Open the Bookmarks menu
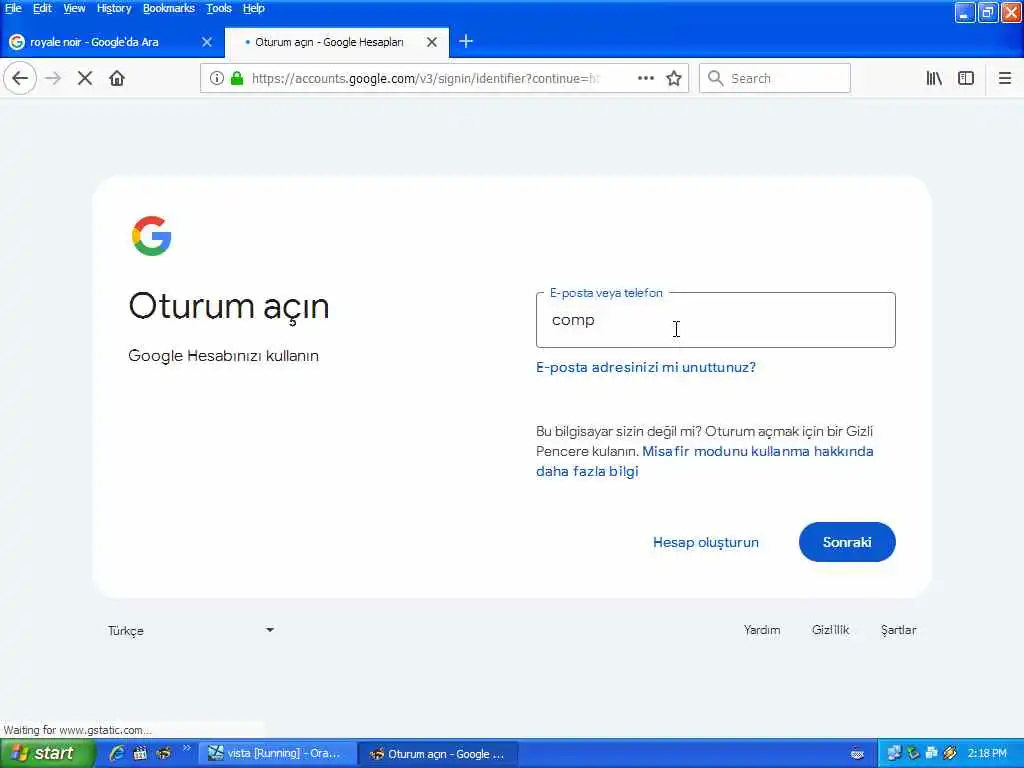The image size is (1024, 768). (169, 8)
